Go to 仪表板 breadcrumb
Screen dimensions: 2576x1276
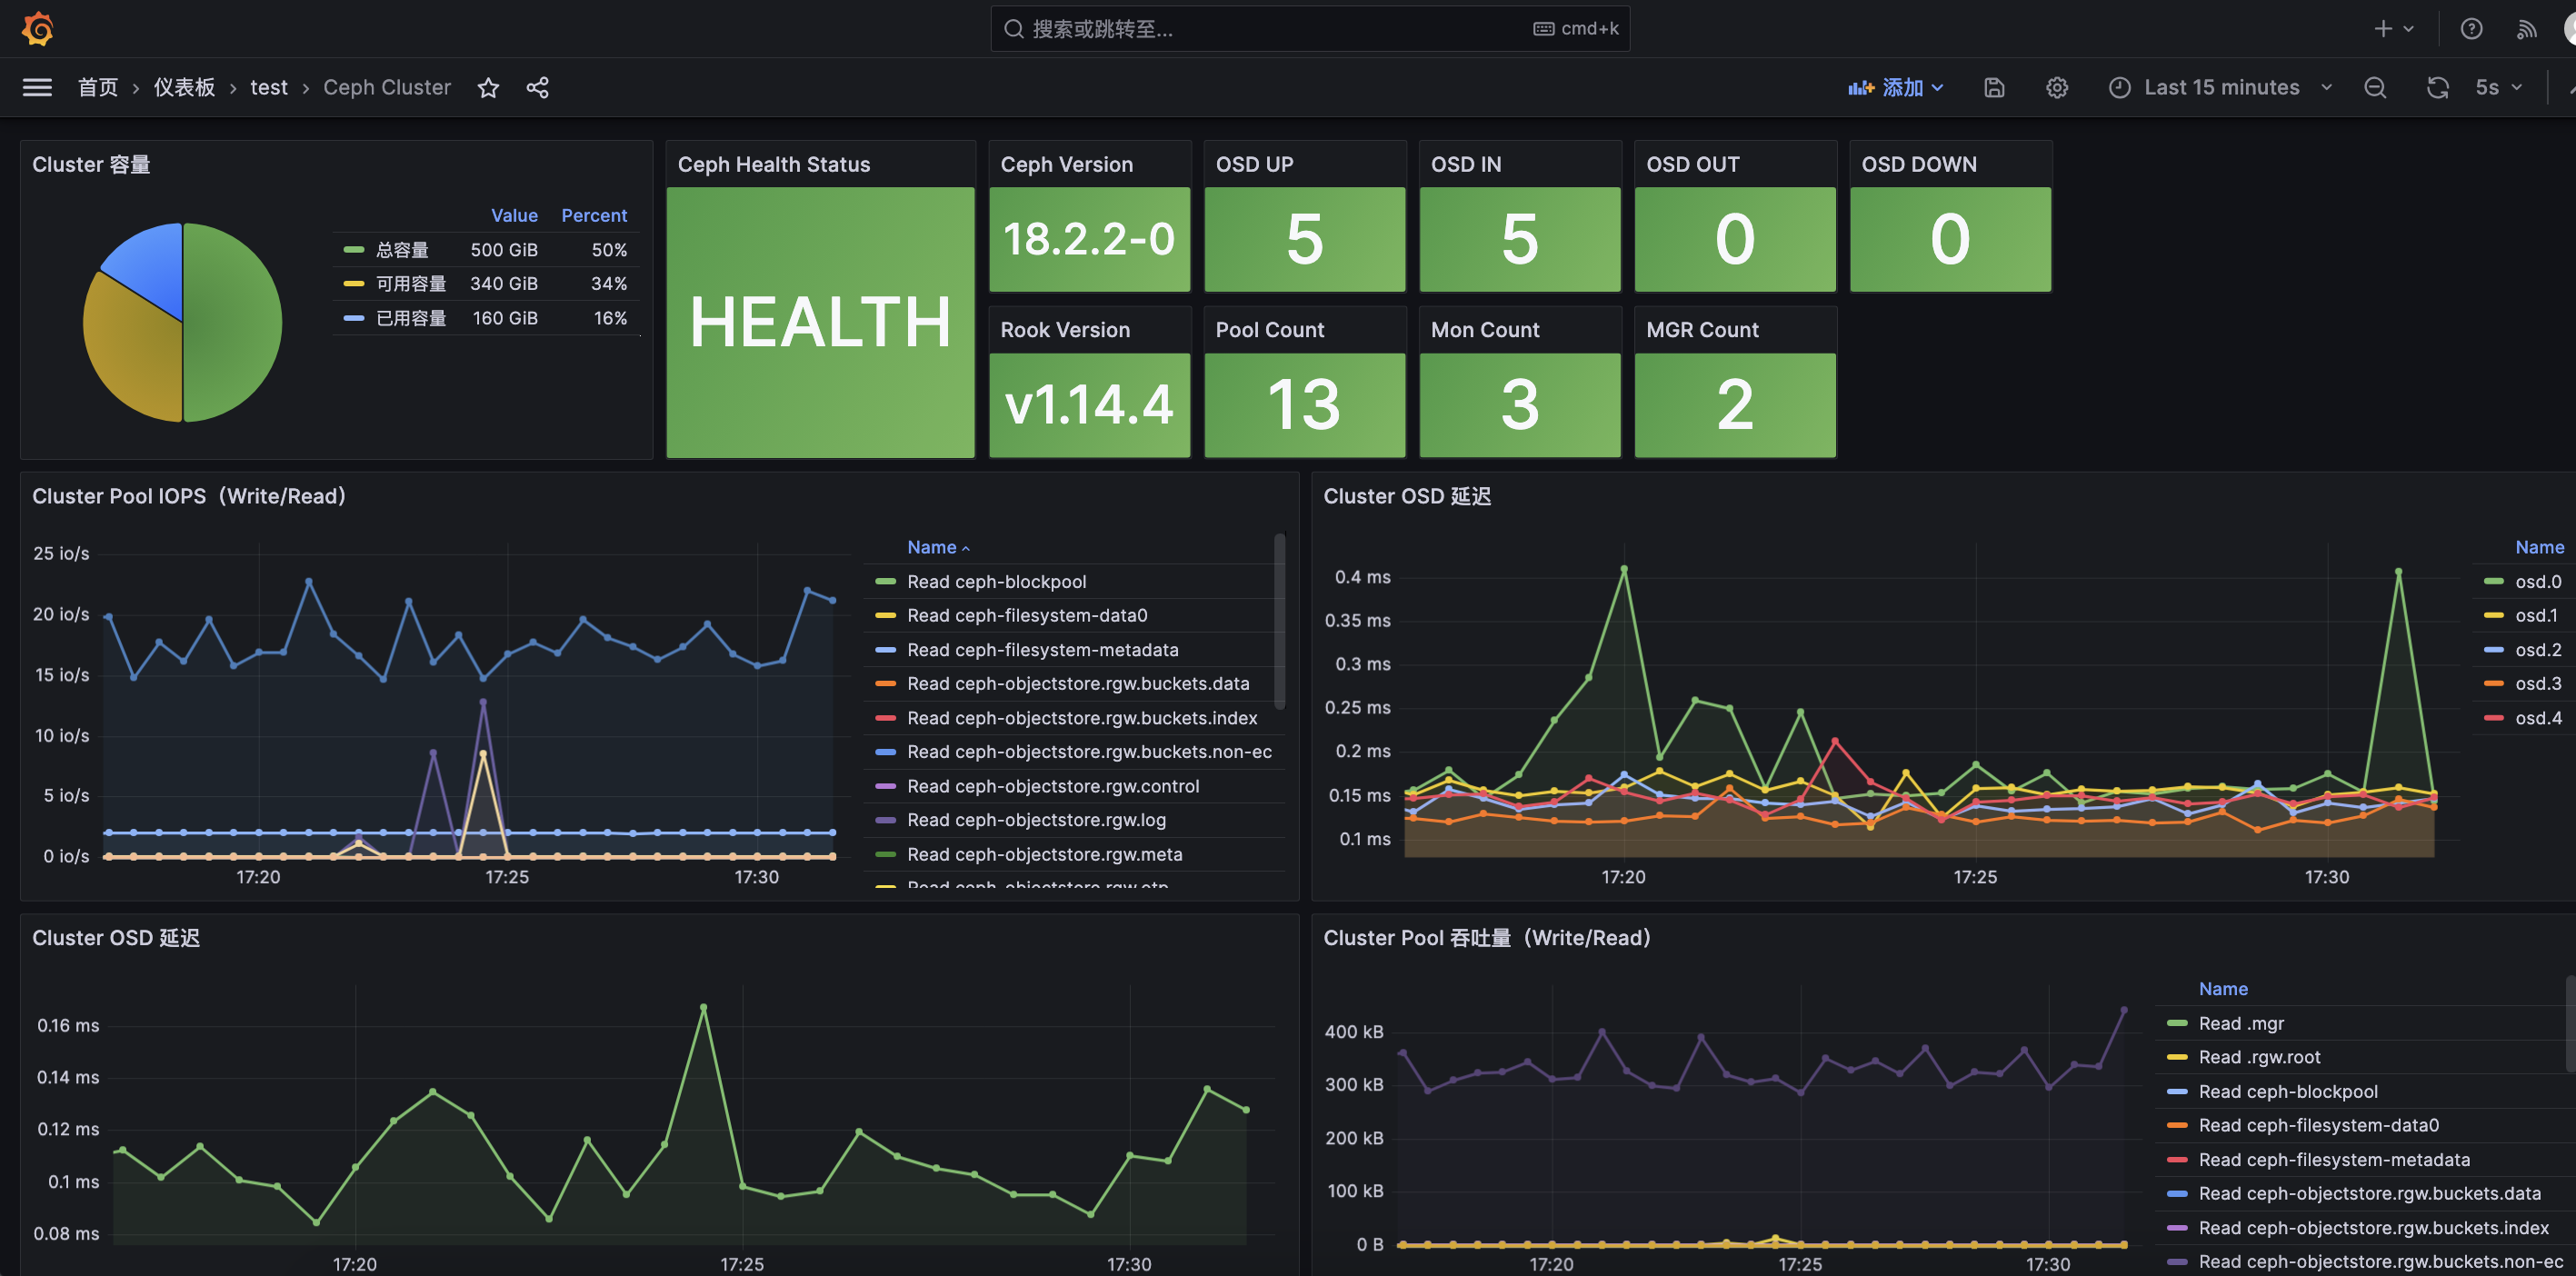[184, 88]
